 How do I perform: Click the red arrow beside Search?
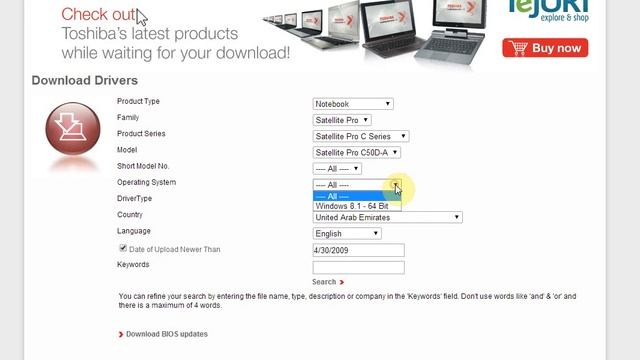click(x=342, y=282)
